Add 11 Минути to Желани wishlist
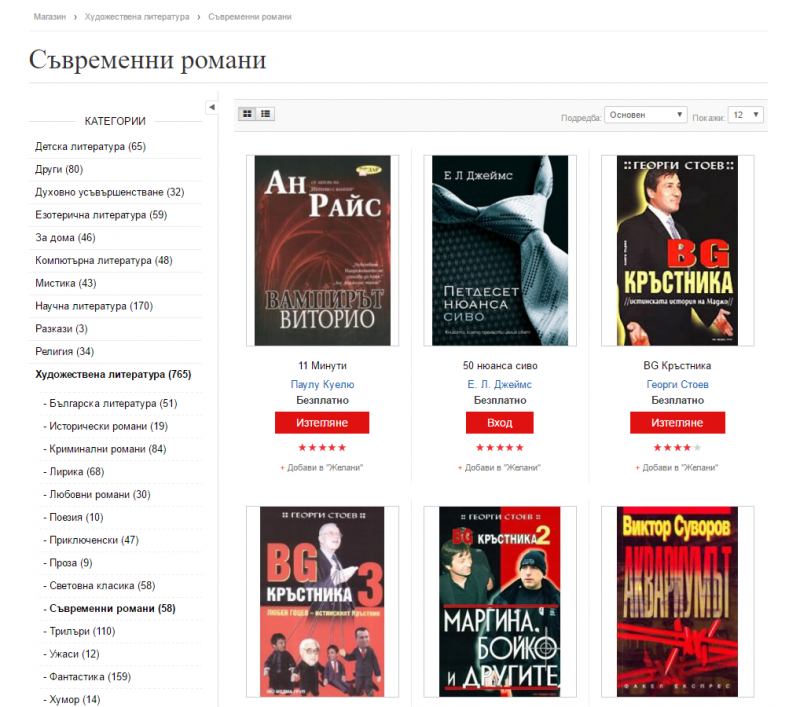This screenshot has height=707, width=800. pyautogui.click(x=321, y=467)
